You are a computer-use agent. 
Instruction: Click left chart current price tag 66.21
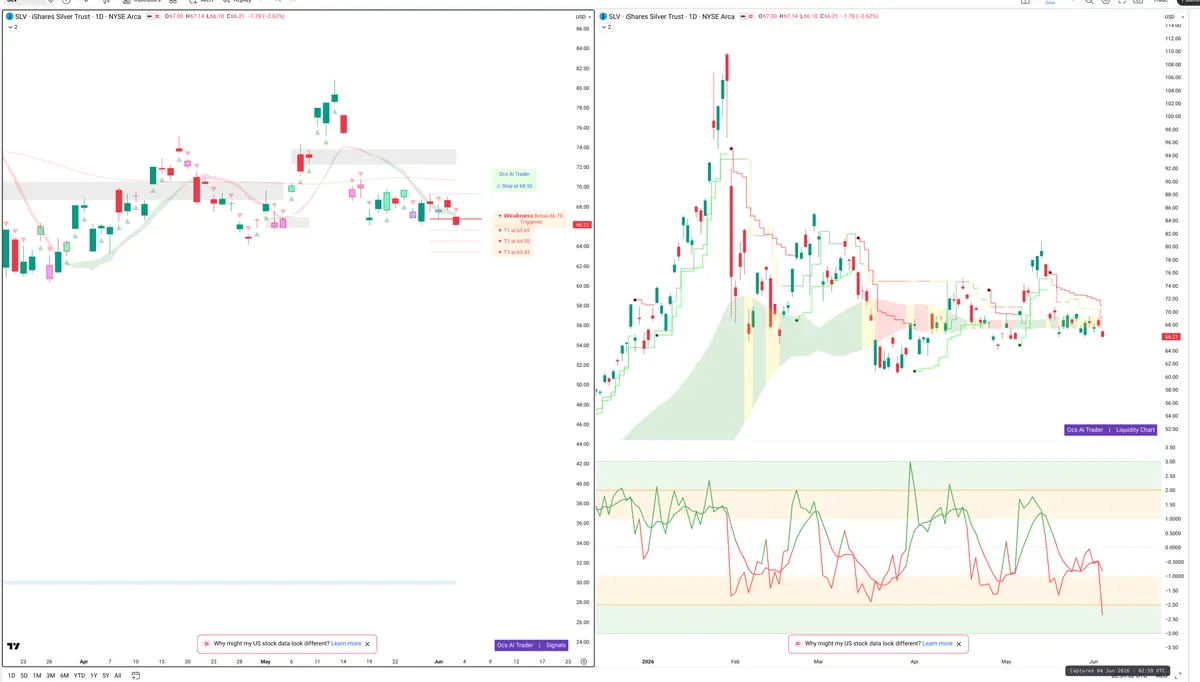[x=581, y=224]
